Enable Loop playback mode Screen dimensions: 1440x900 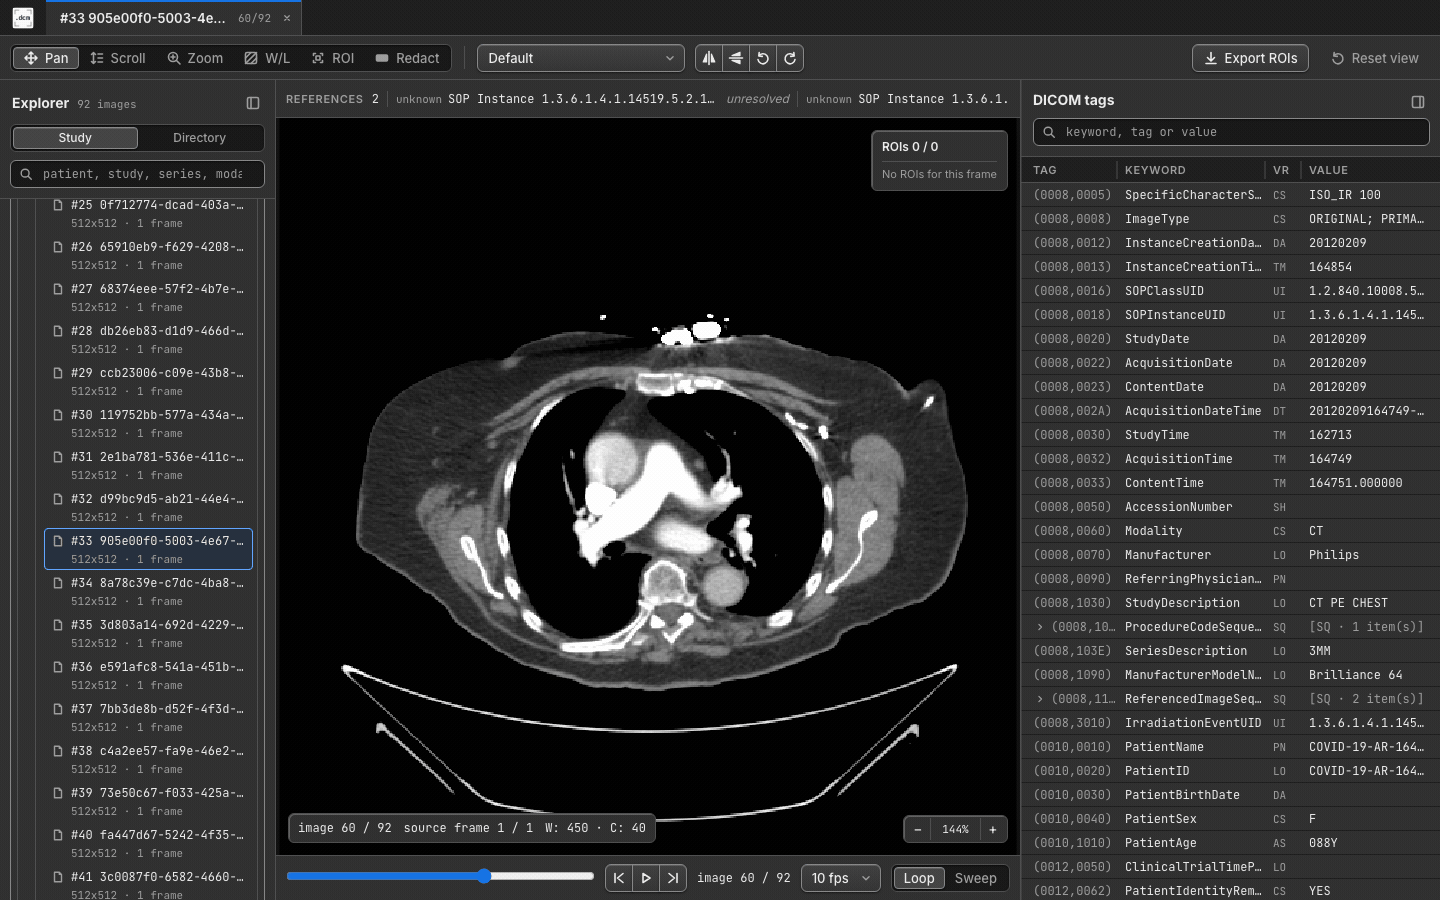919,878
